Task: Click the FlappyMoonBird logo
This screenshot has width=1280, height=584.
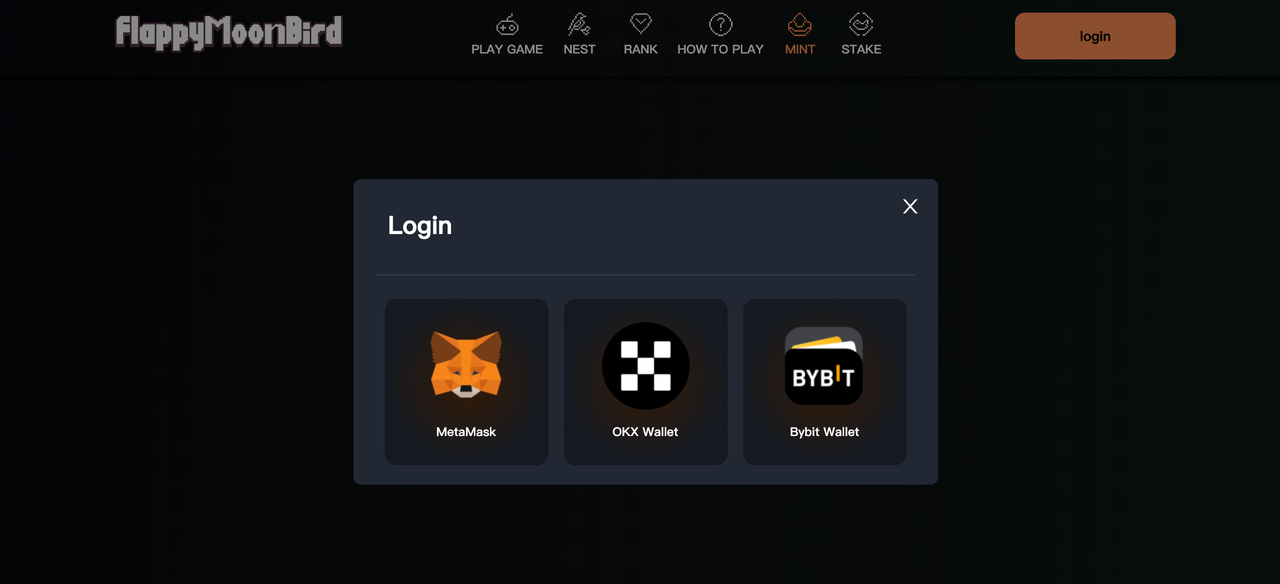Action: [x=229, y=32]
